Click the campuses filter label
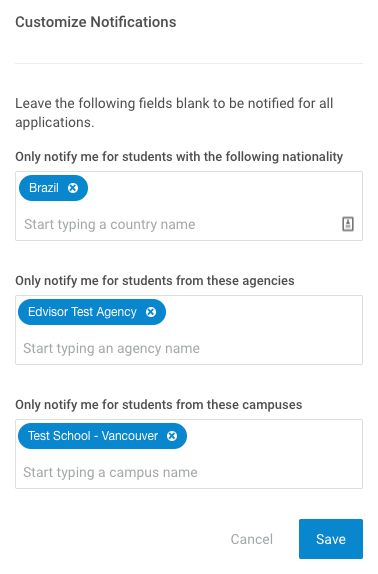Viewport: 378px width, 574px height. pos(158,405)
